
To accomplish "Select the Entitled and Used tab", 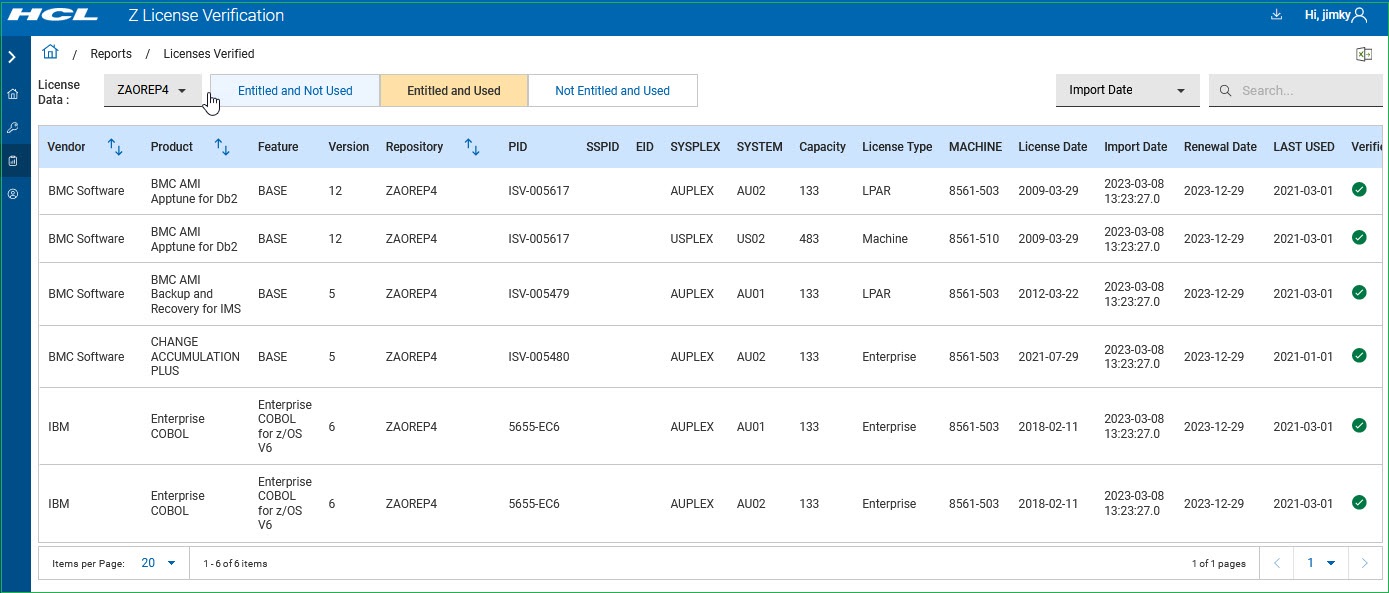I will pyautogui.click(x=453, y=91).
